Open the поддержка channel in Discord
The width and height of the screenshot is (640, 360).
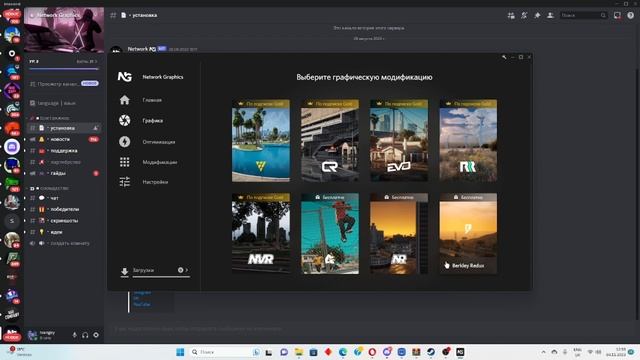pyautogui.click(x=64, y=151)
